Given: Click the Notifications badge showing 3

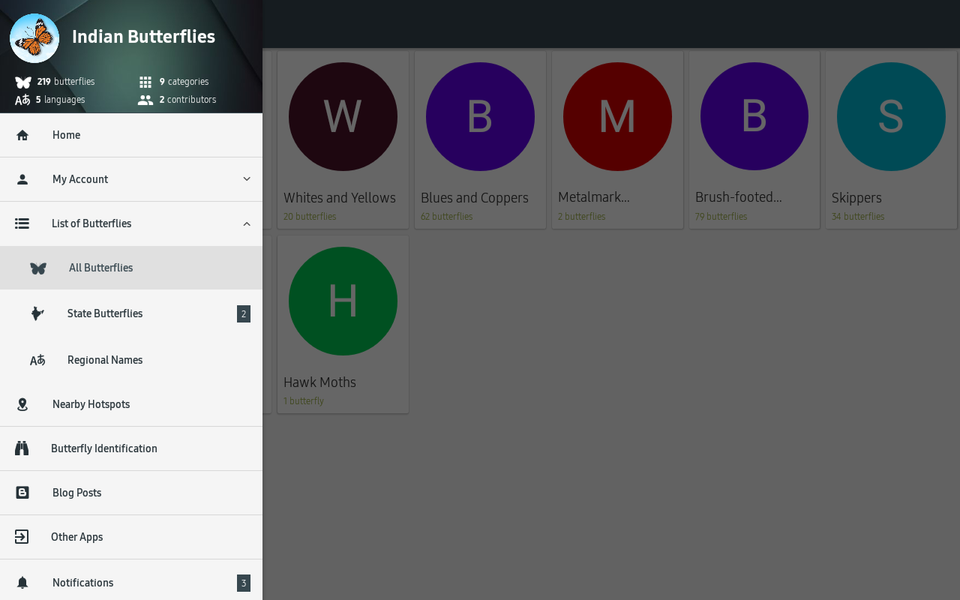Looking at the screenshot, I should [243, 583].
